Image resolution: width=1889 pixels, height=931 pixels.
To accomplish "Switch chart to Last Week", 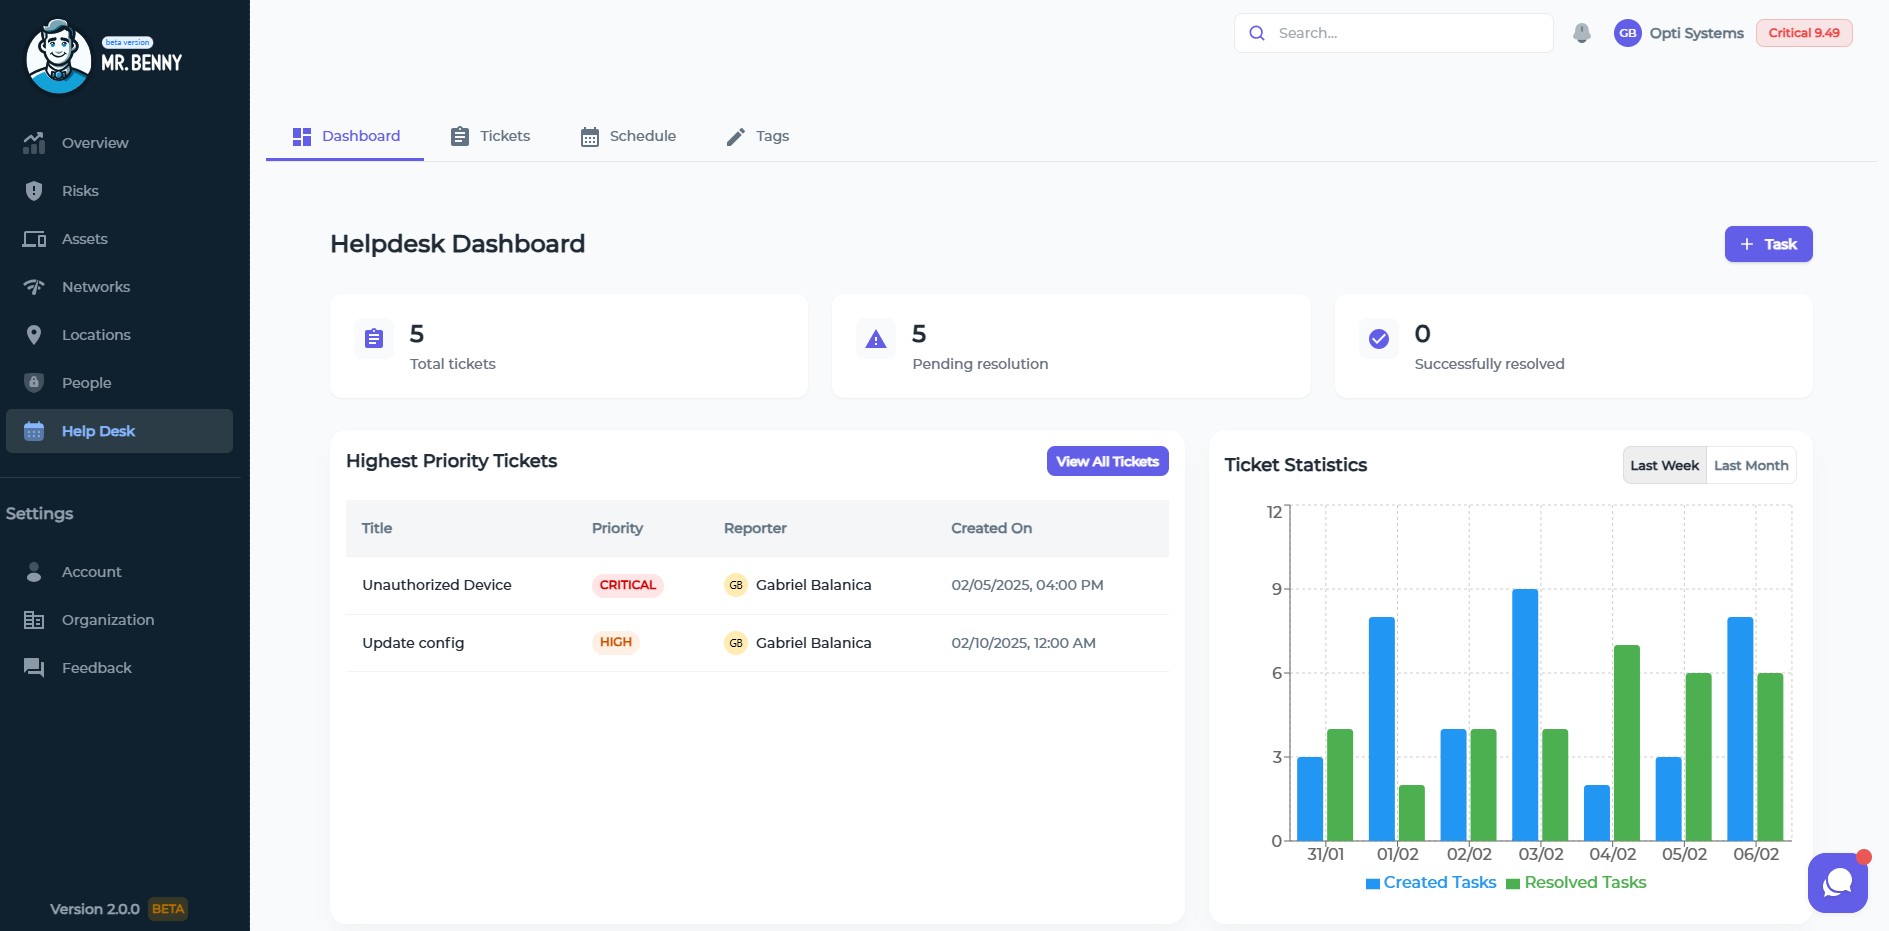I will point(1664,466).
